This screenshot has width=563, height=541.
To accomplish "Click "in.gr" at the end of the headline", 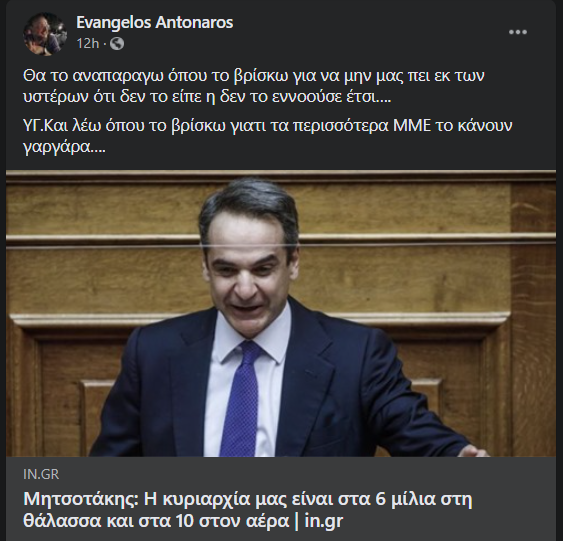I will click(x=324, y=521).
